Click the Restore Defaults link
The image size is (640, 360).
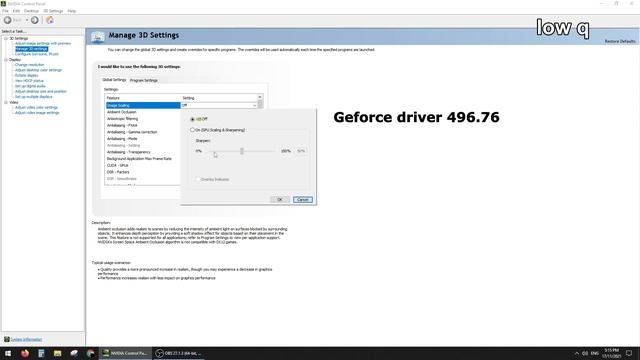[620, 41]
